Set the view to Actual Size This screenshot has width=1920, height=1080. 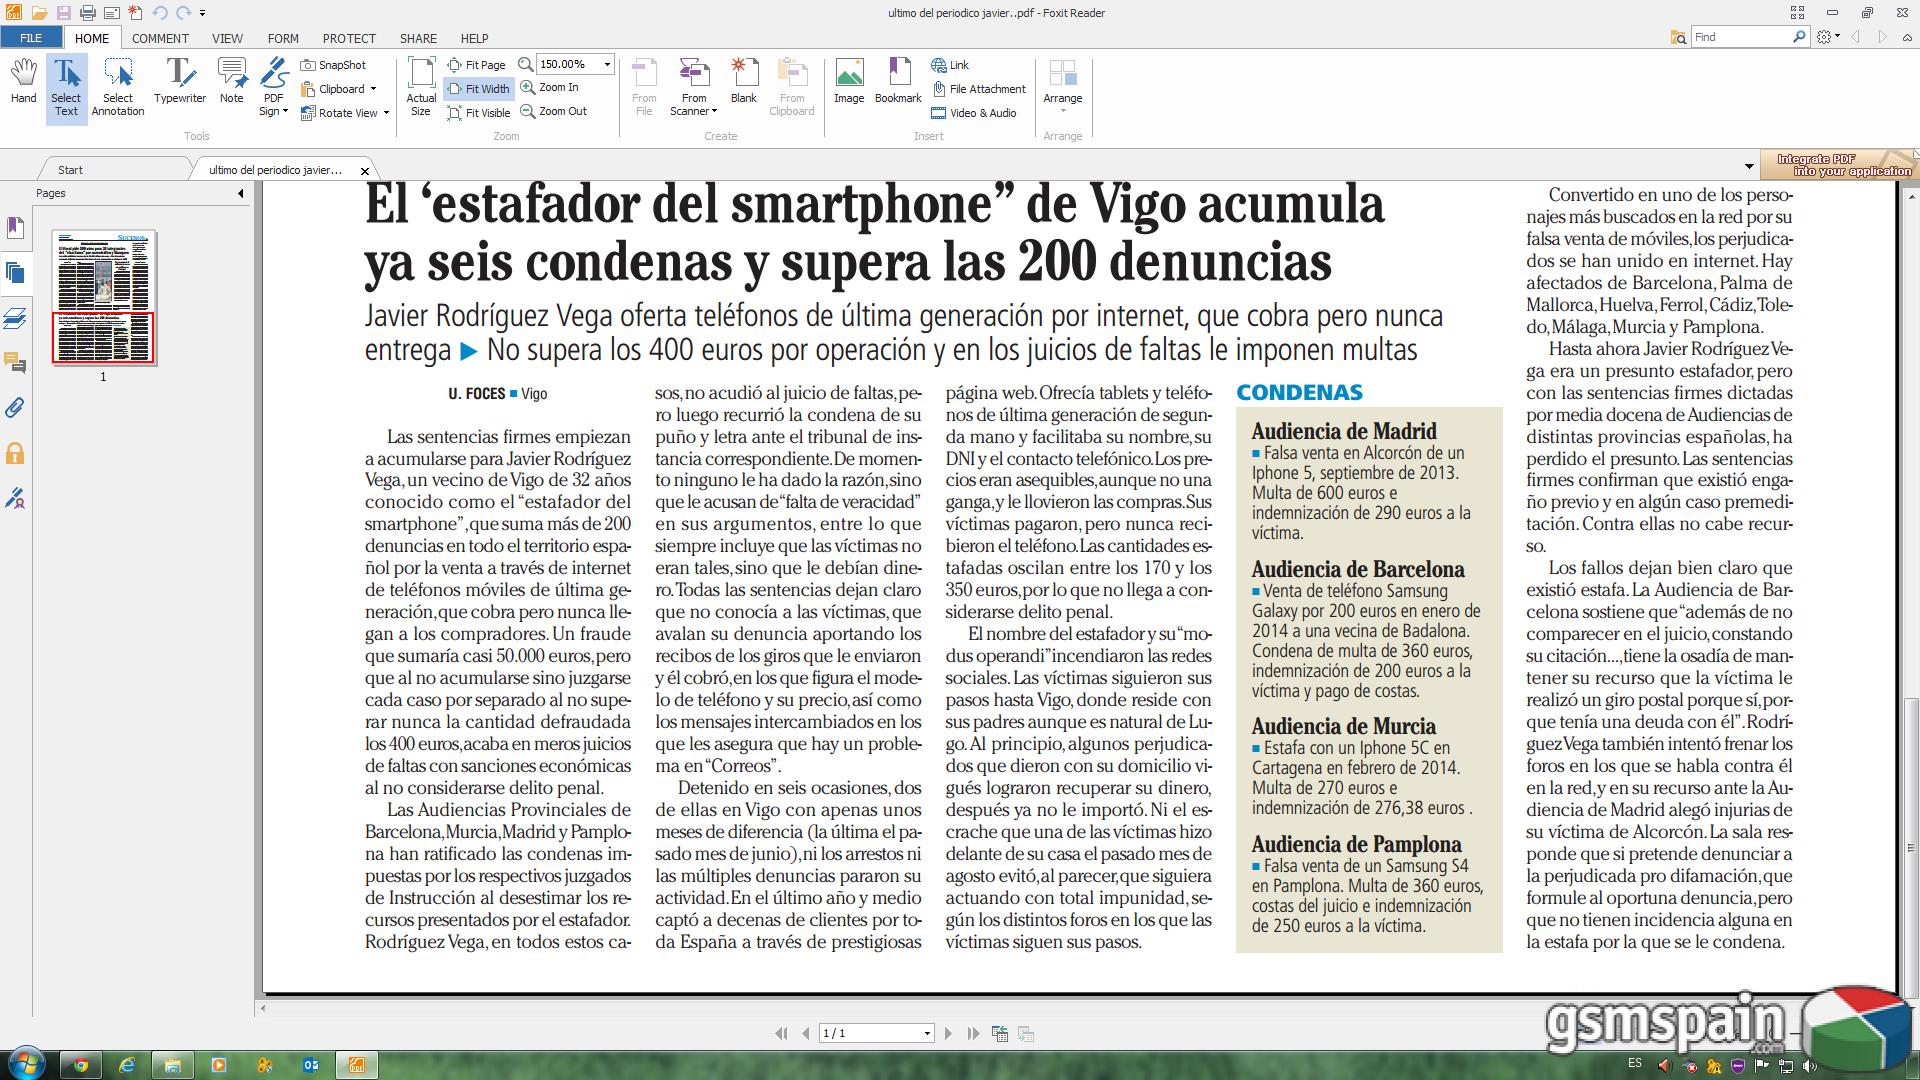click(421, 88)
